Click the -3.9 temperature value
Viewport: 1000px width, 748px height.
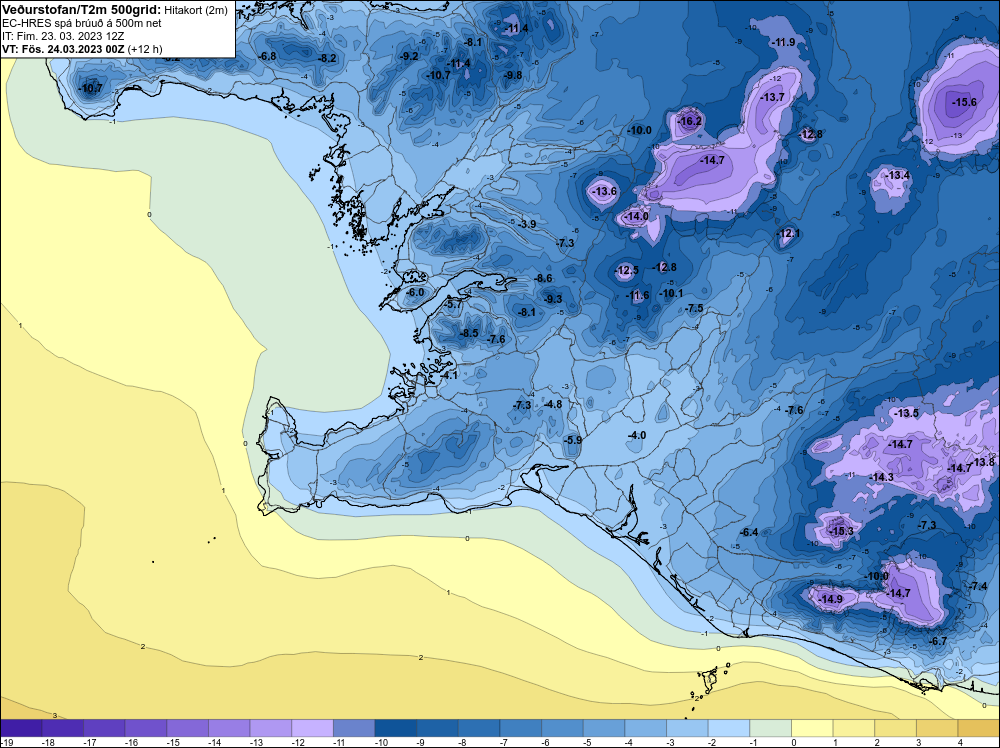[526, 224]
